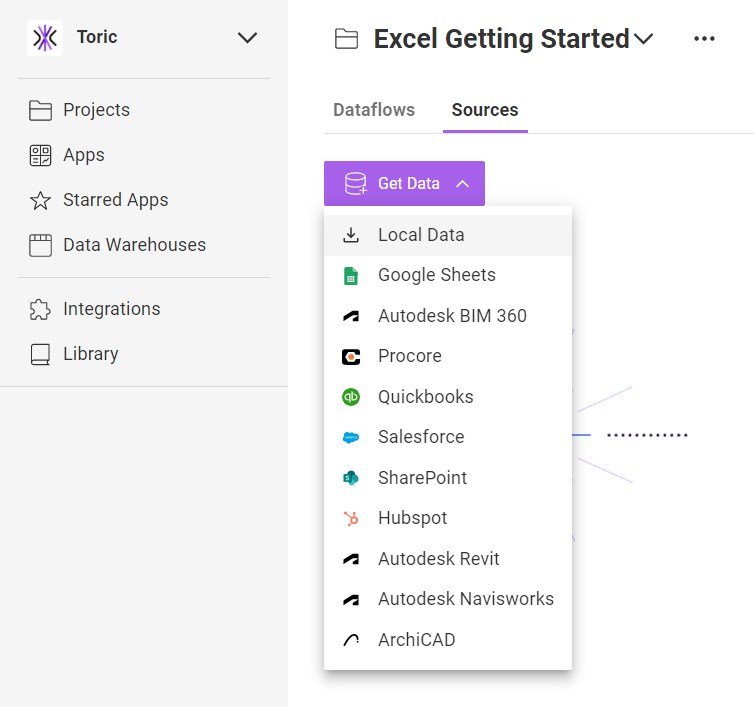
Task: Click the Quickbooks logo icon
Action: [351, 397]
